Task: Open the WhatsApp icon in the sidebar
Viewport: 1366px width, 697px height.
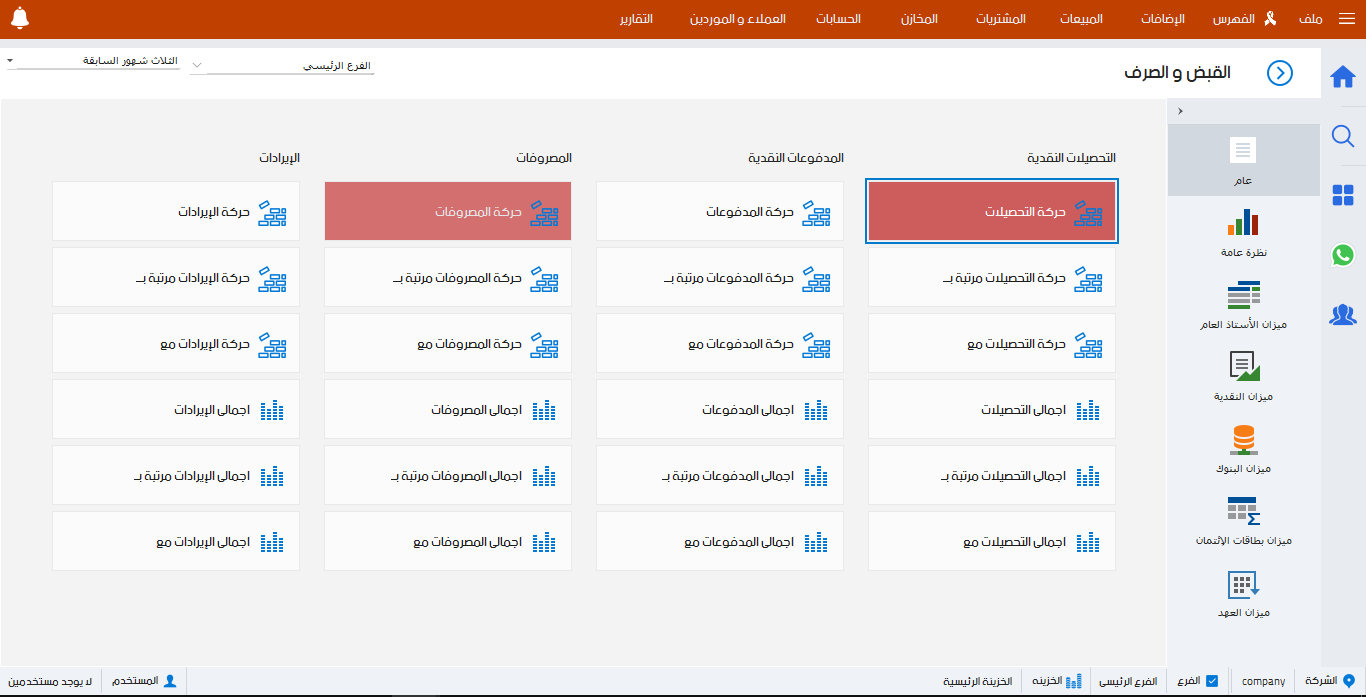Action: pyautogui.click(x=1343, y=256)
